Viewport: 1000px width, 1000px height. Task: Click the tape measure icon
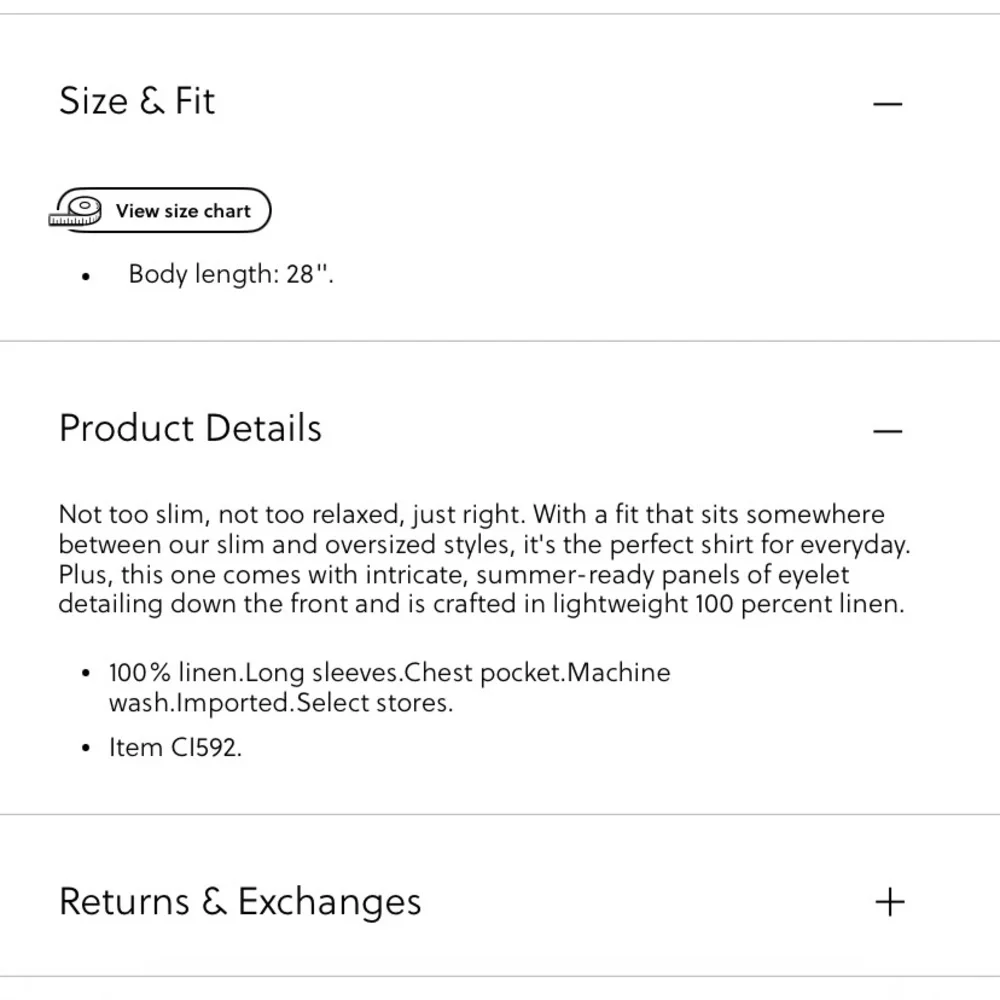(78, 211)
